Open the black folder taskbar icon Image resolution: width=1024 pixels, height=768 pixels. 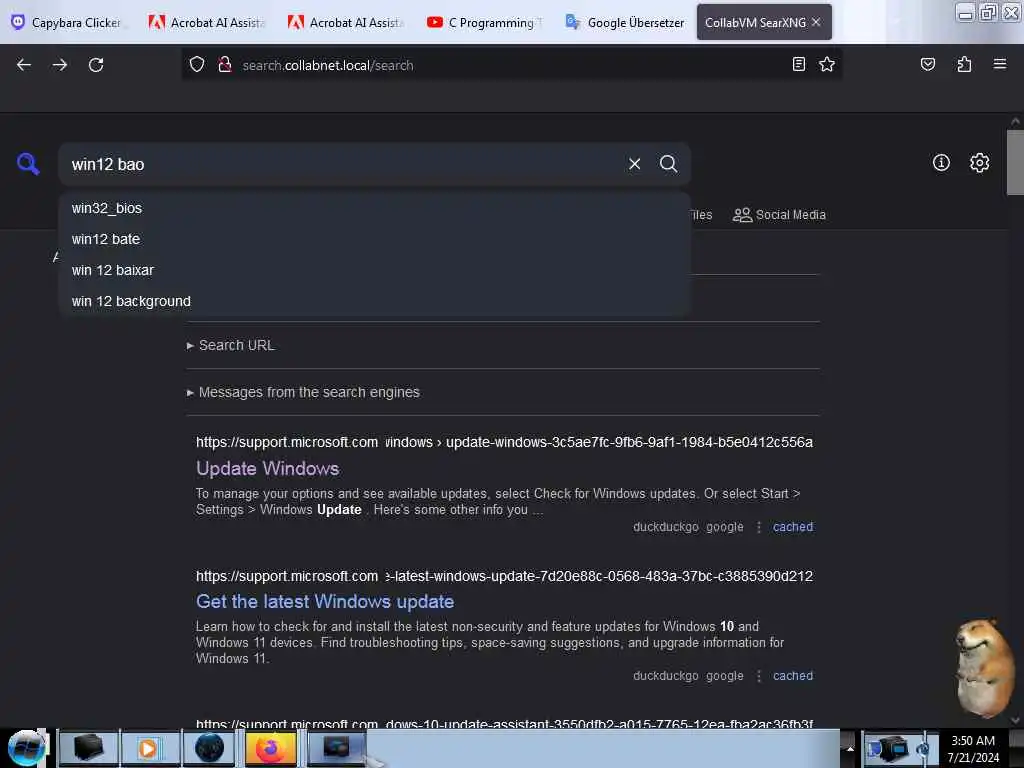pos(88,748)
